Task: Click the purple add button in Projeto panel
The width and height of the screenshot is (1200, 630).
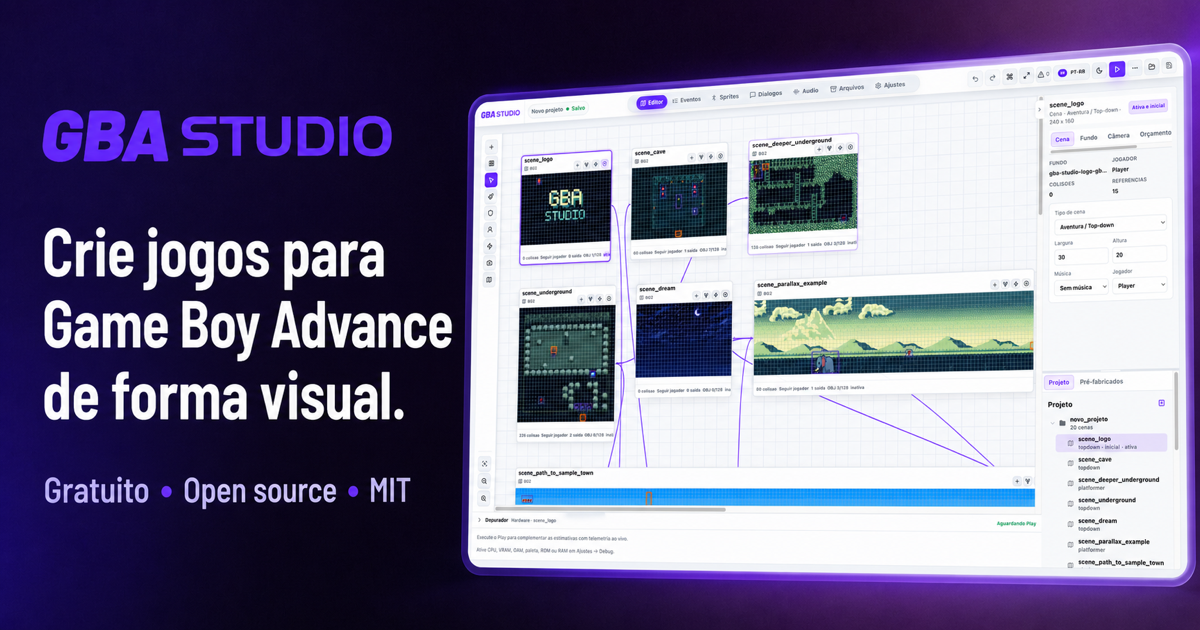Action: pos(1162,403)
